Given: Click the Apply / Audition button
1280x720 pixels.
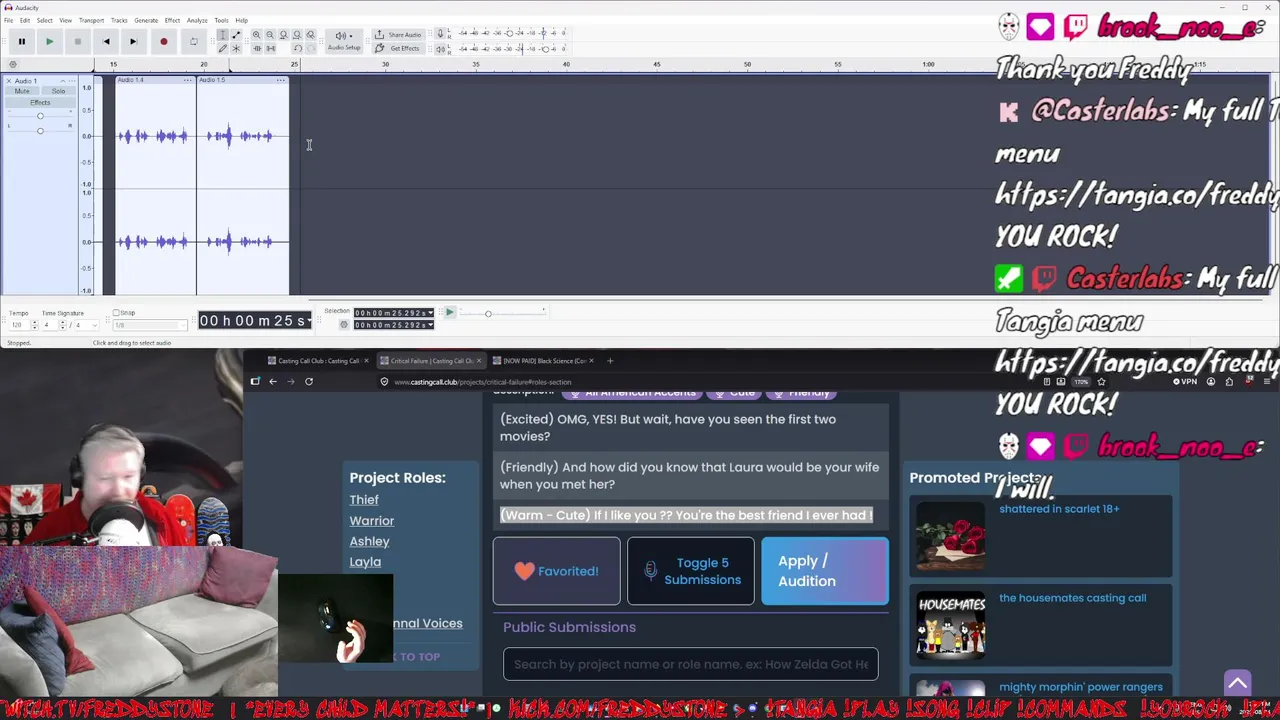Looking at the screenshot, I should coord(825,571).
